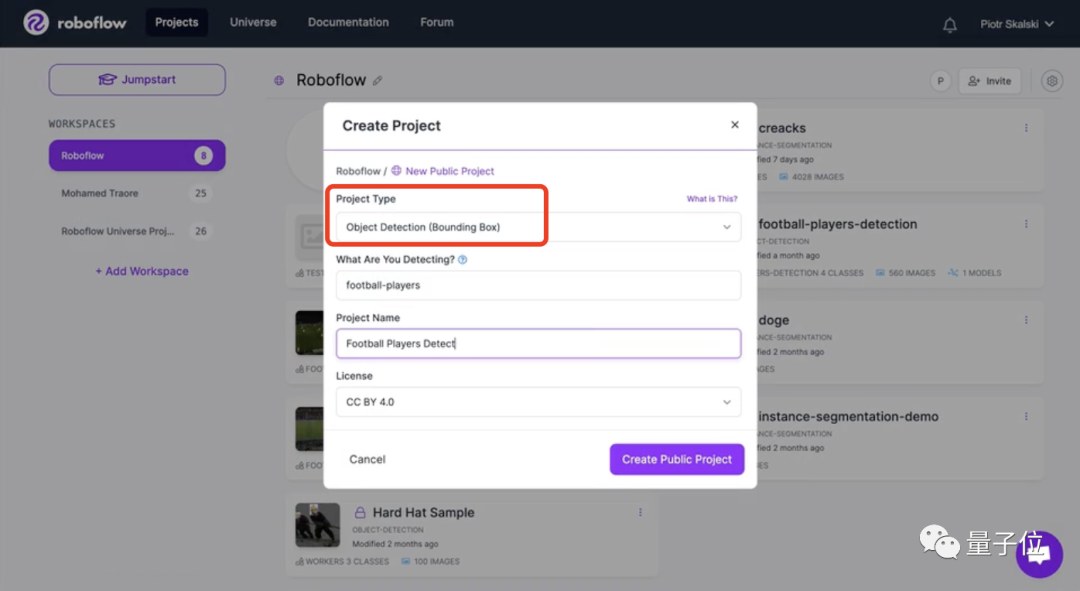Open the chat support bubble
1080x591 pixels.
(1039, 554)
